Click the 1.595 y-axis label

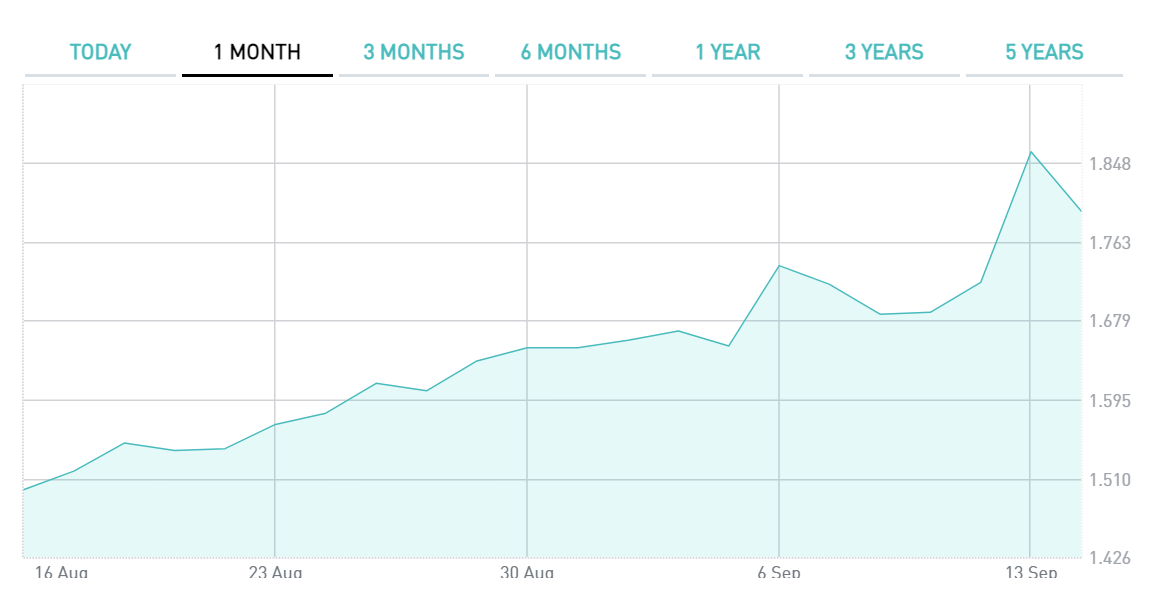point(1110,401)
